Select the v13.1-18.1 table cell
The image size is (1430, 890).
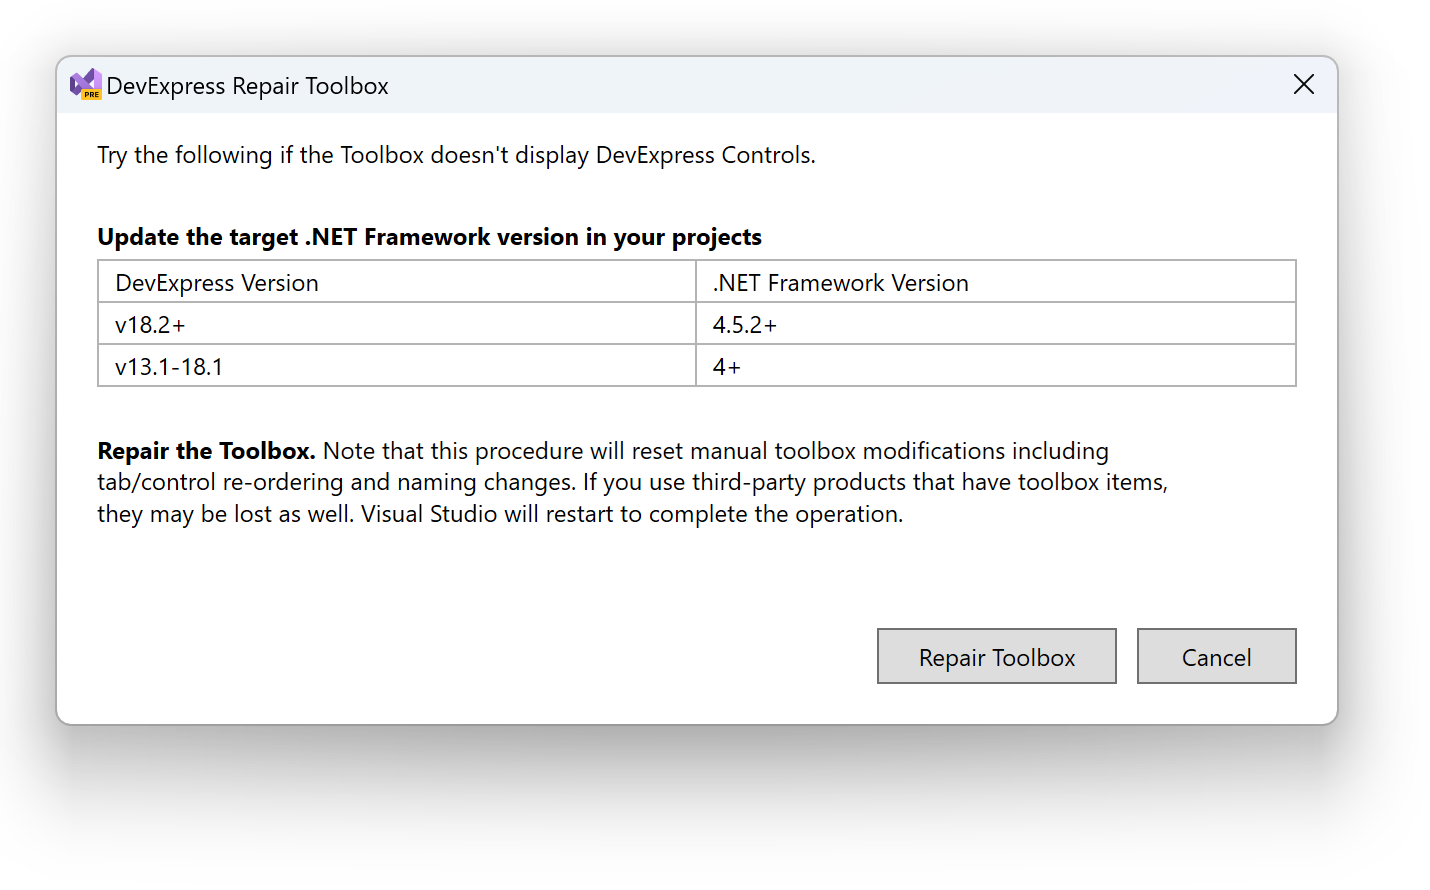[169, 367]
